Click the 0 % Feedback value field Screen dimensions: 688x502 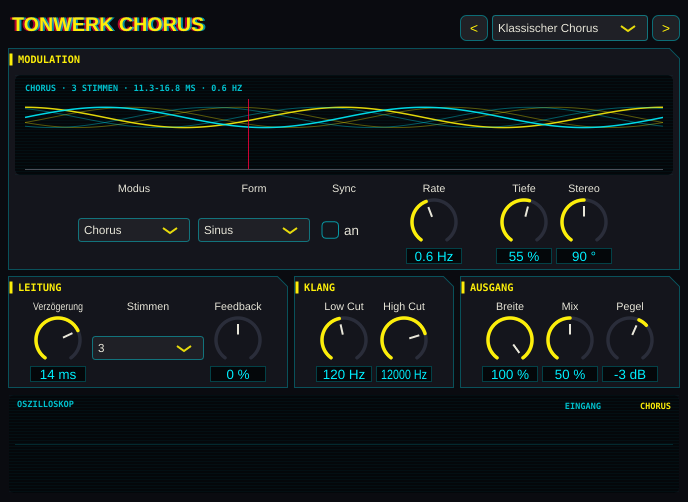(238, 374)
